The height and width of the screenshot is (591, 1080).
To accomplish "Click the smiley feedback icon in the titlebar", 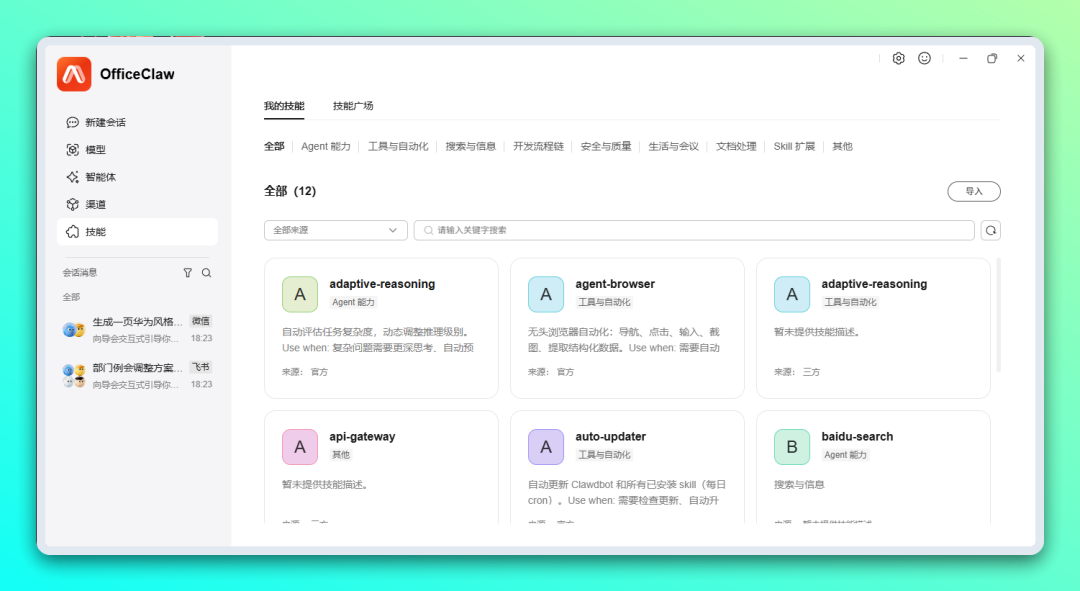I will coord(924,58).
